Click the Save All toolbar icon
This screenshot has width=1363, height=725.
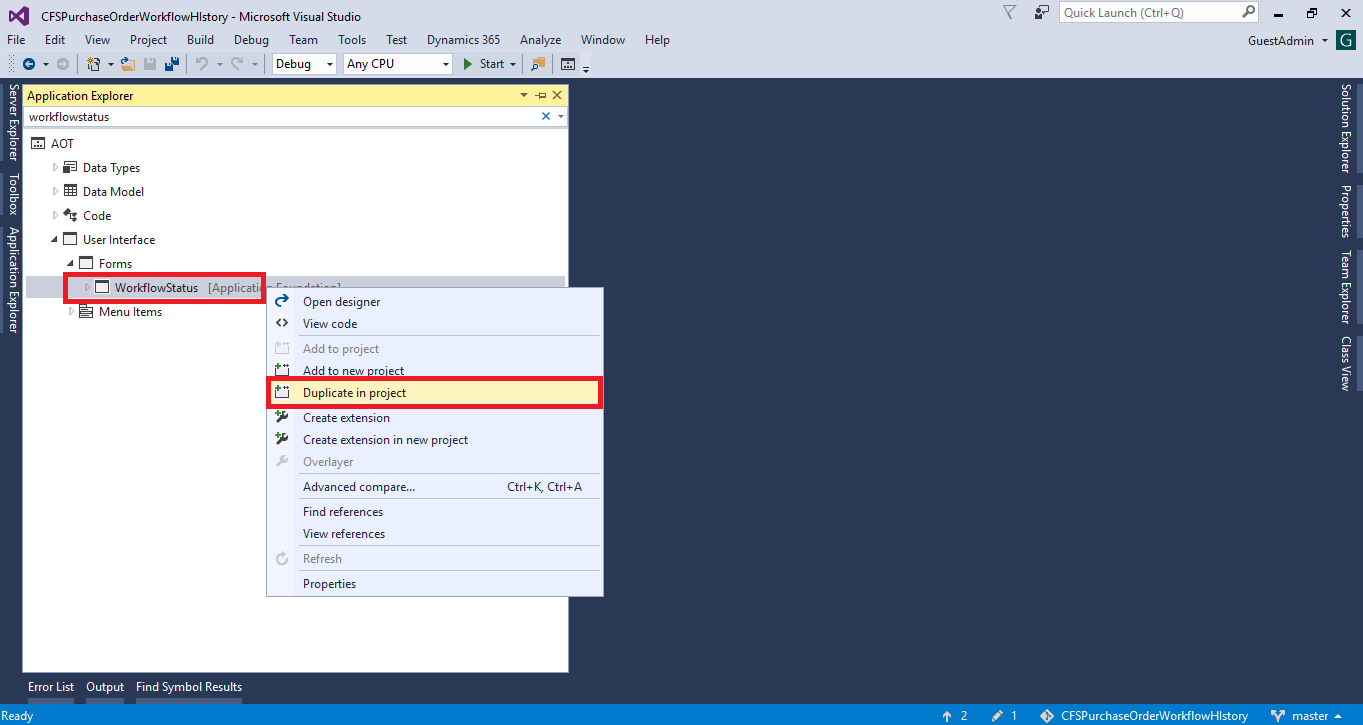172,64
